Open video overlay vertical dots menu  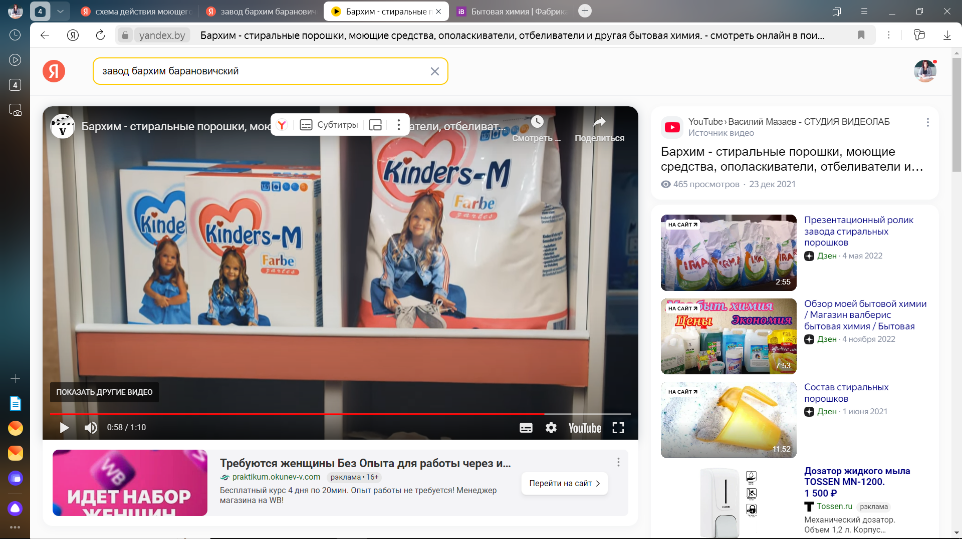coord(399,125)
